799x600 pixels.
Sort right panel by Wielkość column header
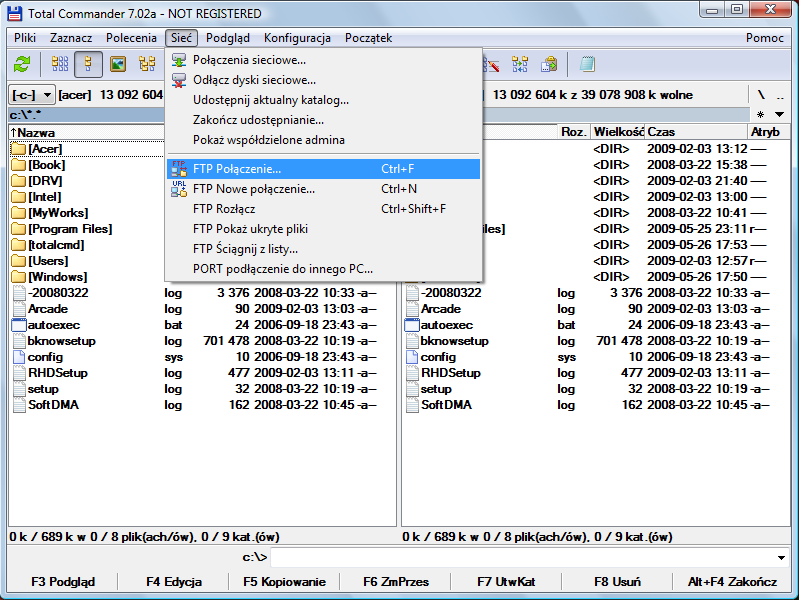(619, 132)
